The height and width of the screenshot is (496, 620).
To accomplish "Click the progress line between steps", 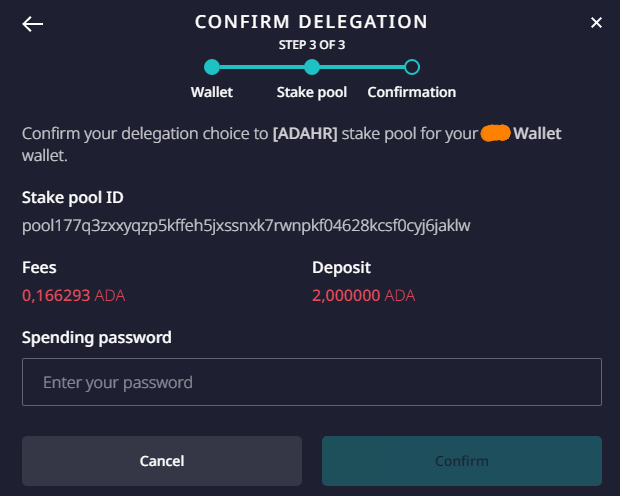I will click(262, 67).
